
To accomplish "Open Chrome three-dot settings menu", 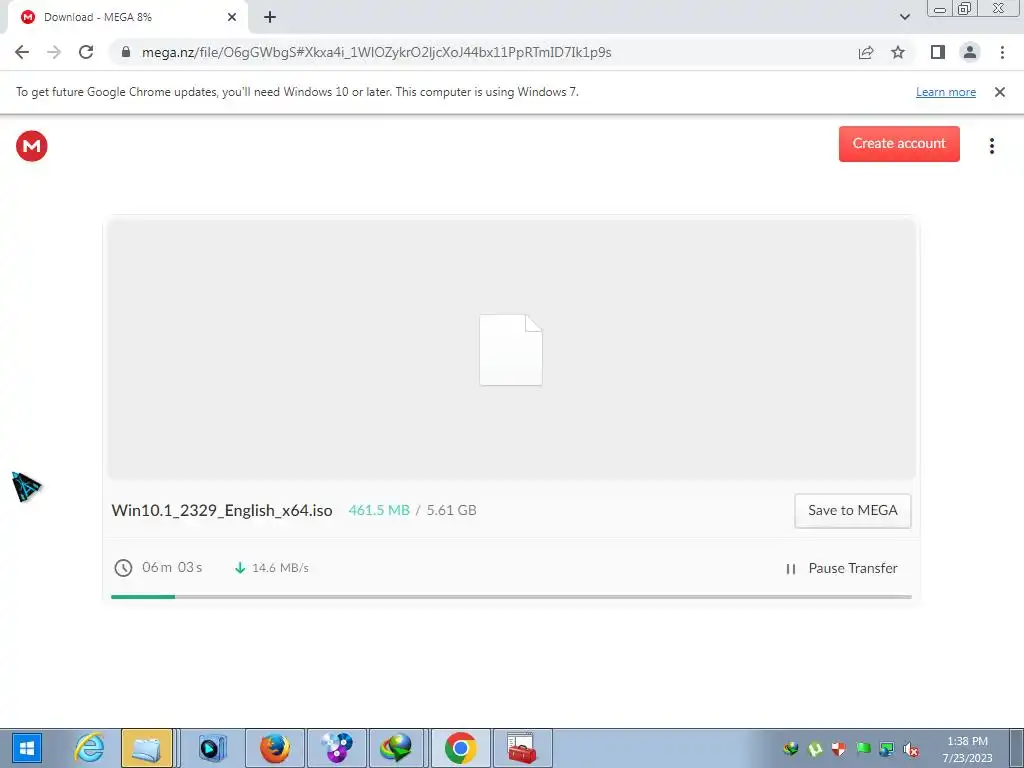I will coord(1002,52).
